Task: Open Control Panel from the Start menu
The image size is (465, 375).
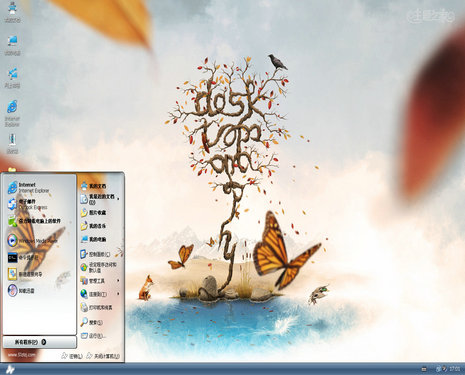Action: (100, 254)
